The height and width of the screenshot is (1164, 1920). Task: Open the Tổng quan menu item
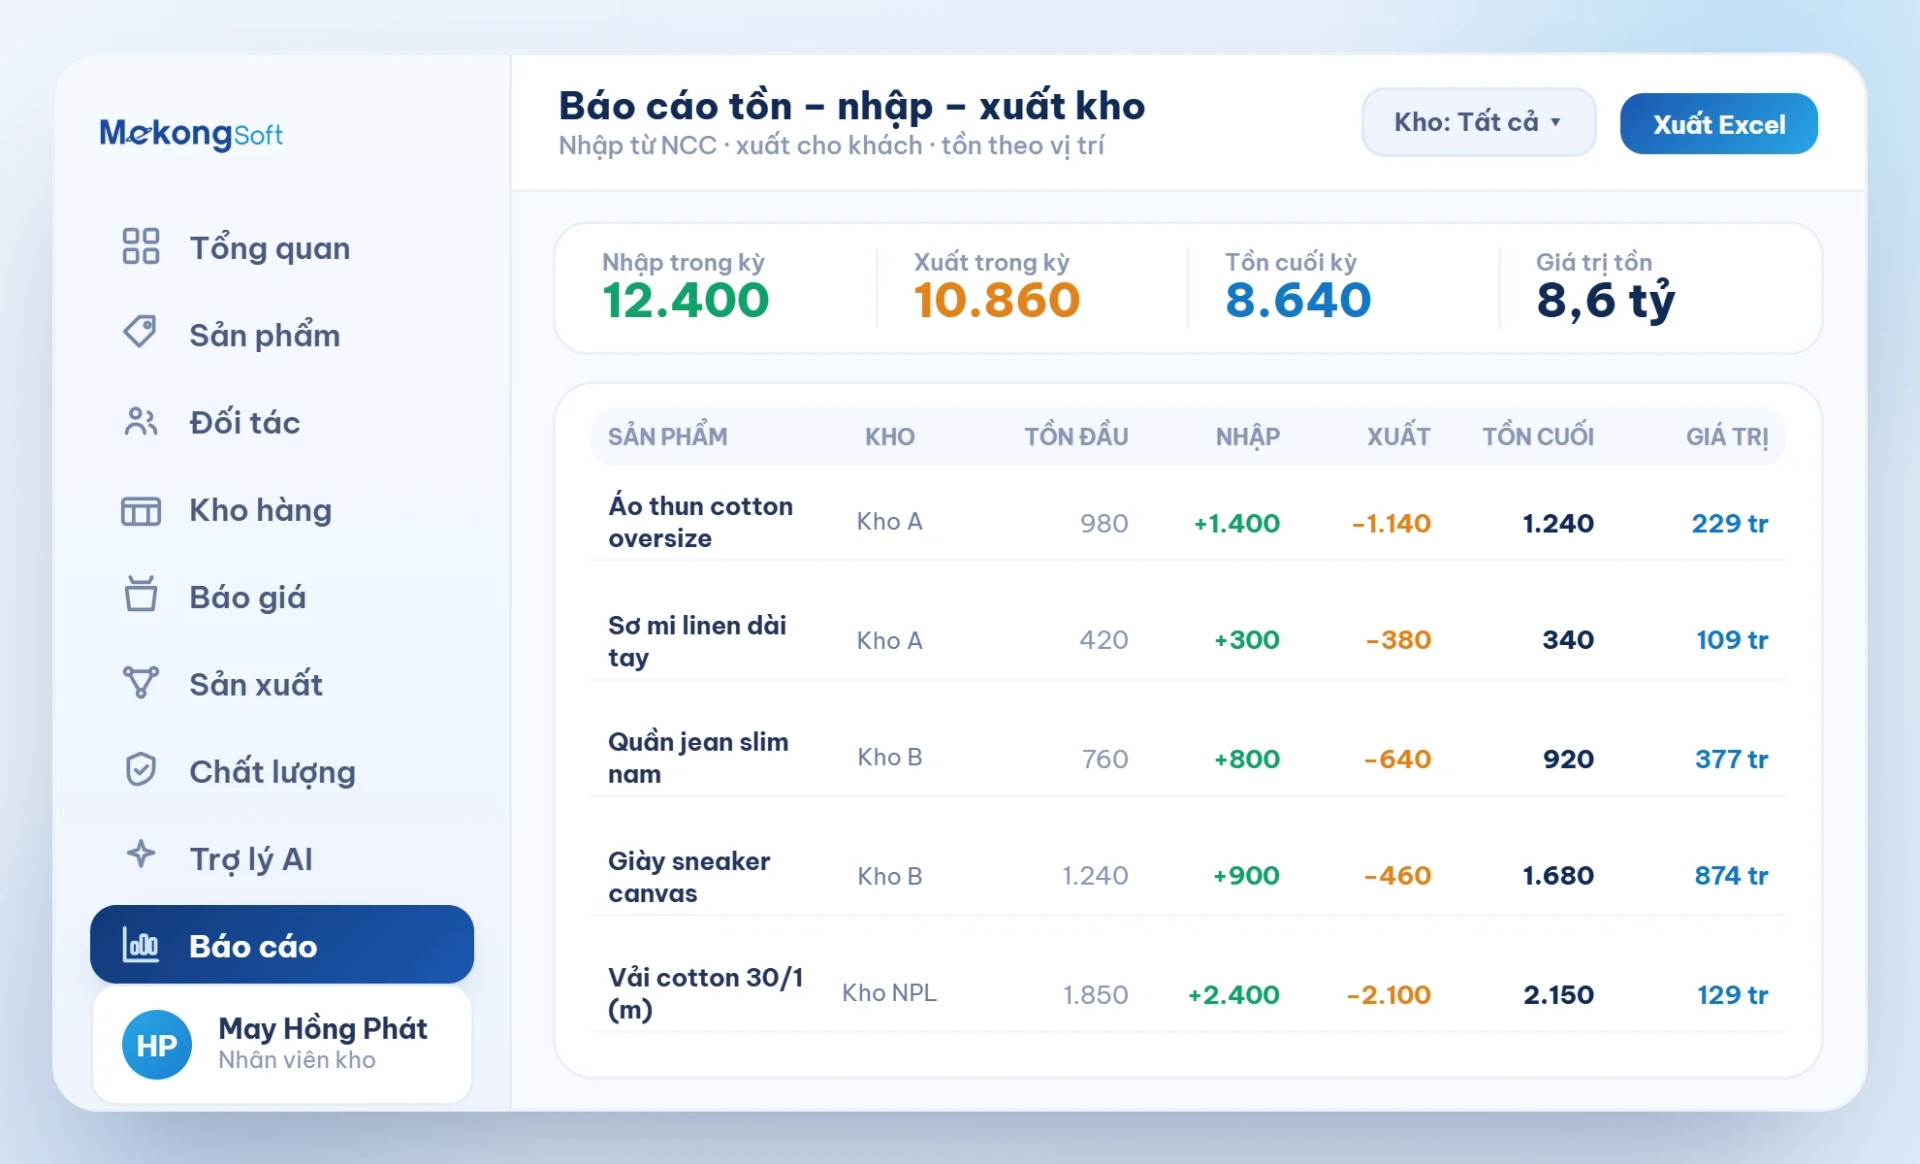point(282,247)
